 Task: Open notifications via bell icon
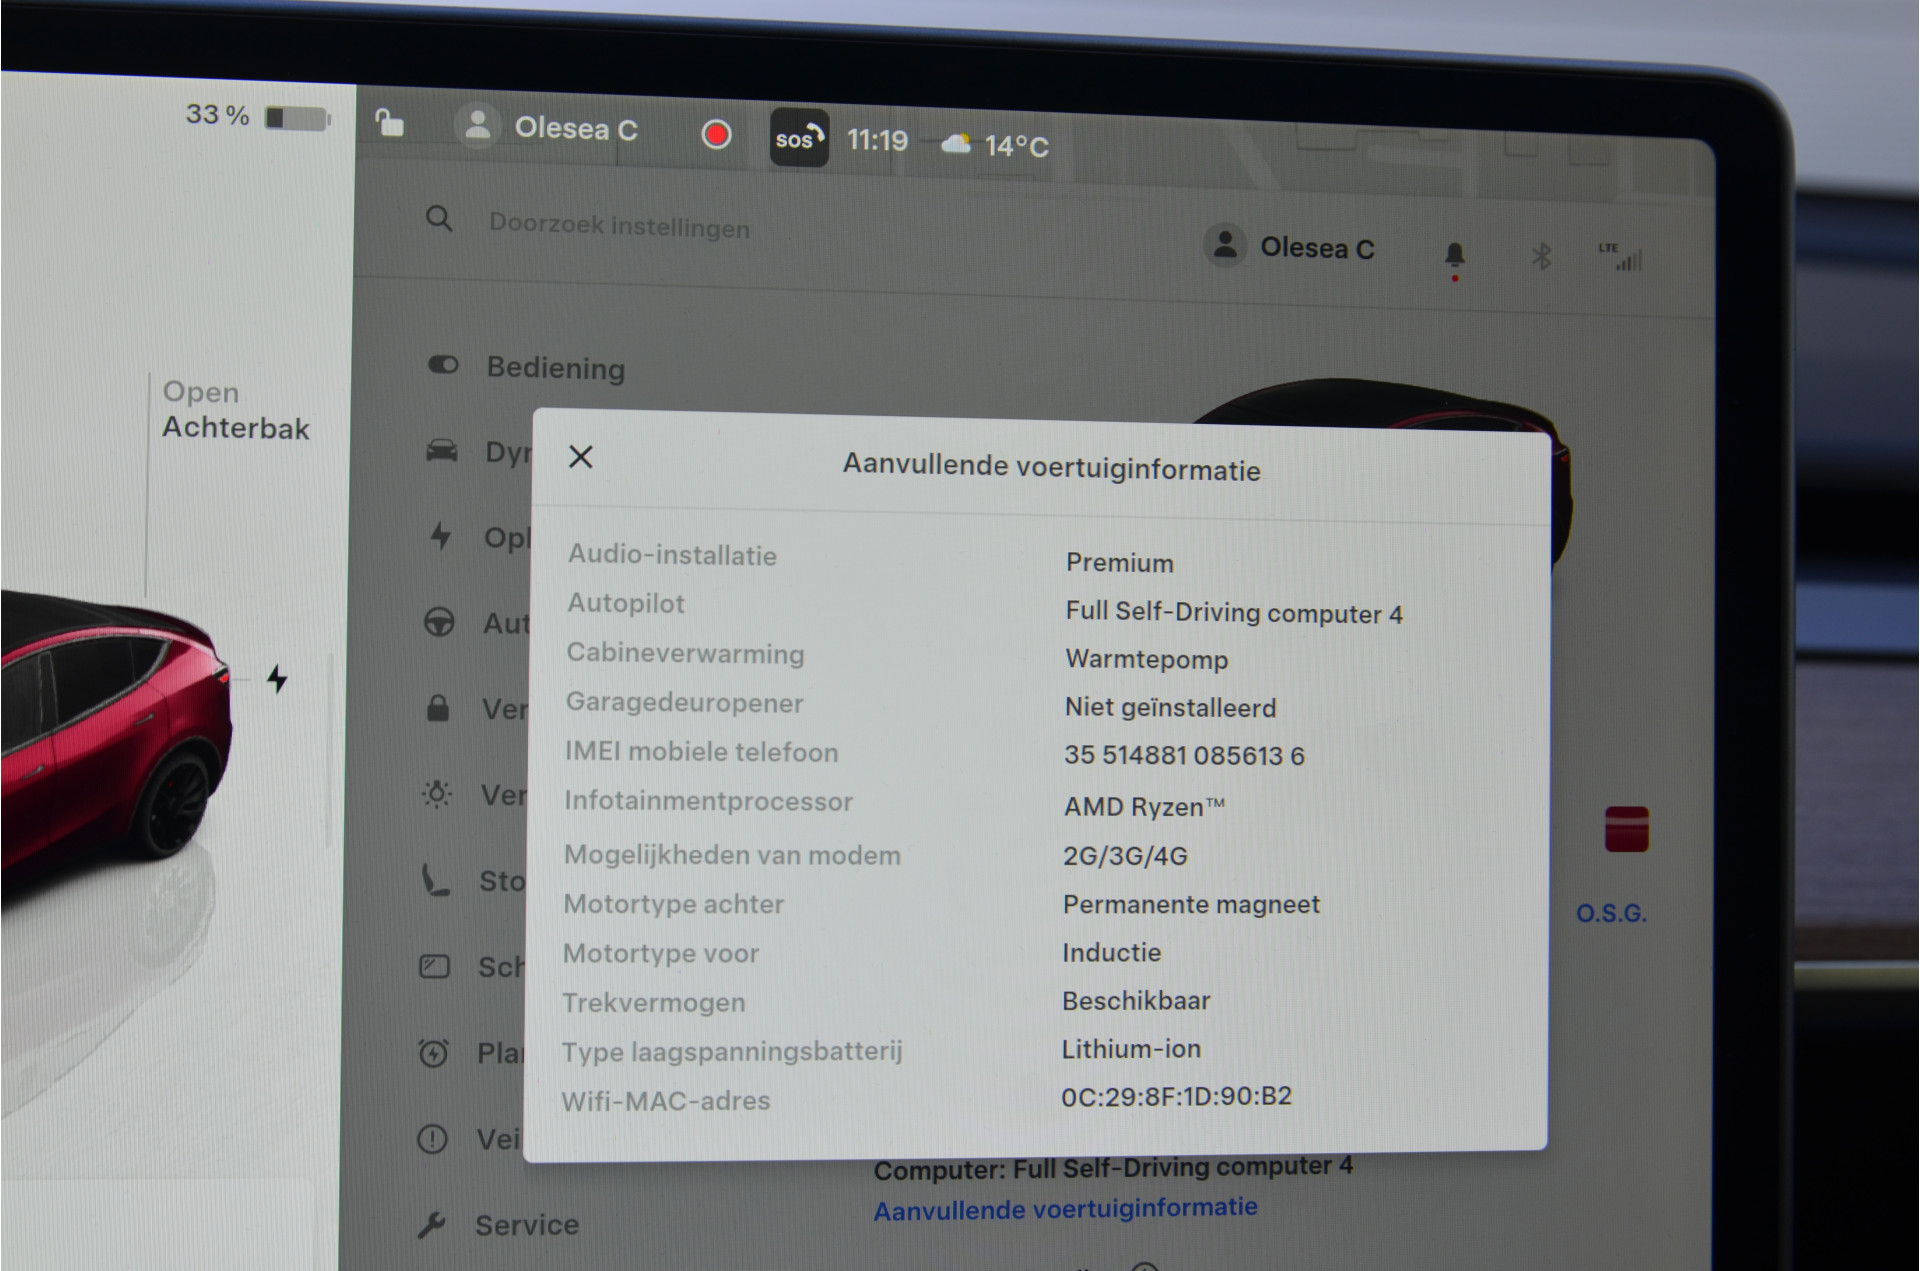tap(1454, 255)
